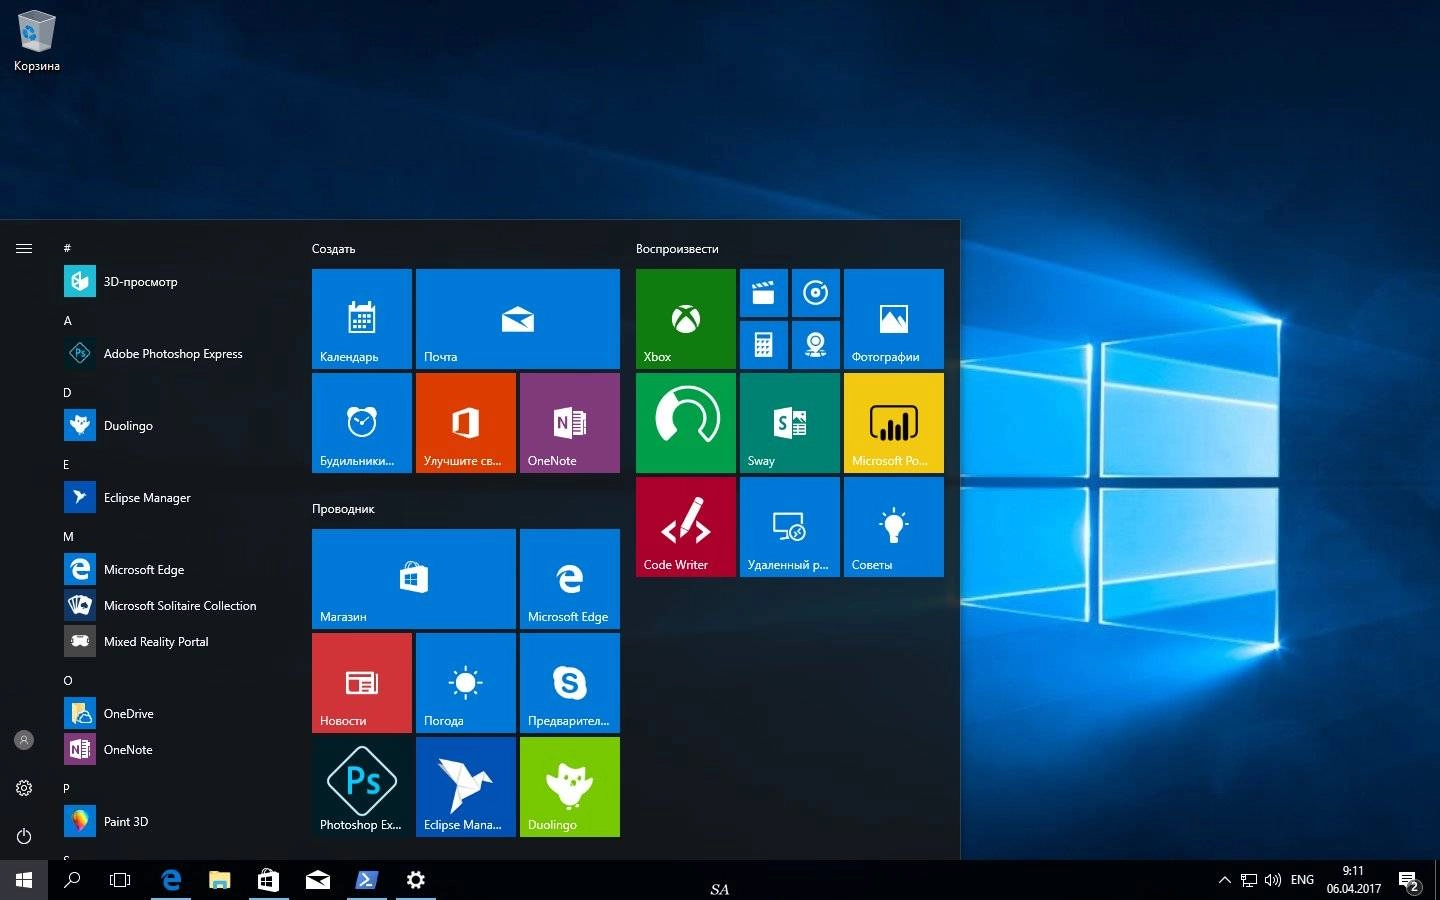Open the volume control in tray
Screen dimensions: 1440x900
(1273, 880)
